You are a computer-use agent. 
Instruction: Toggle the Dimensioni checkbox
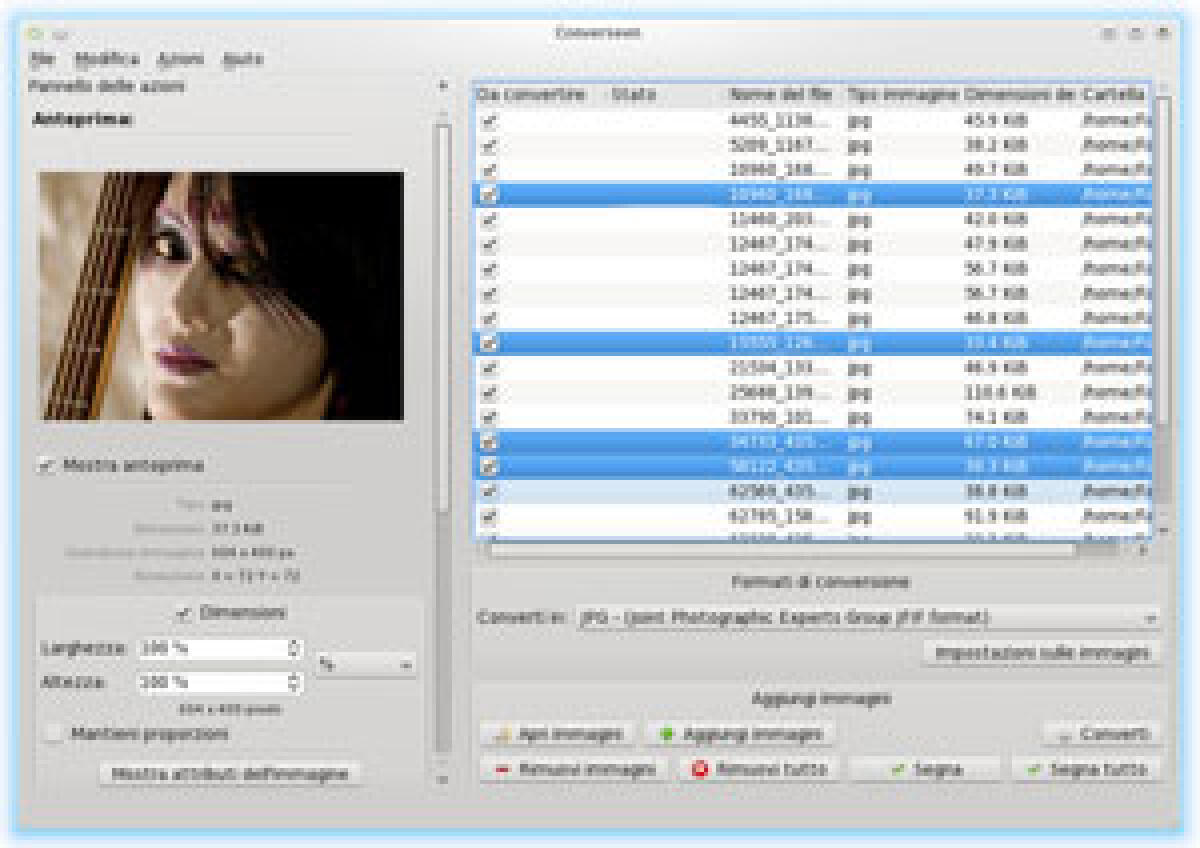pos(183,613)
